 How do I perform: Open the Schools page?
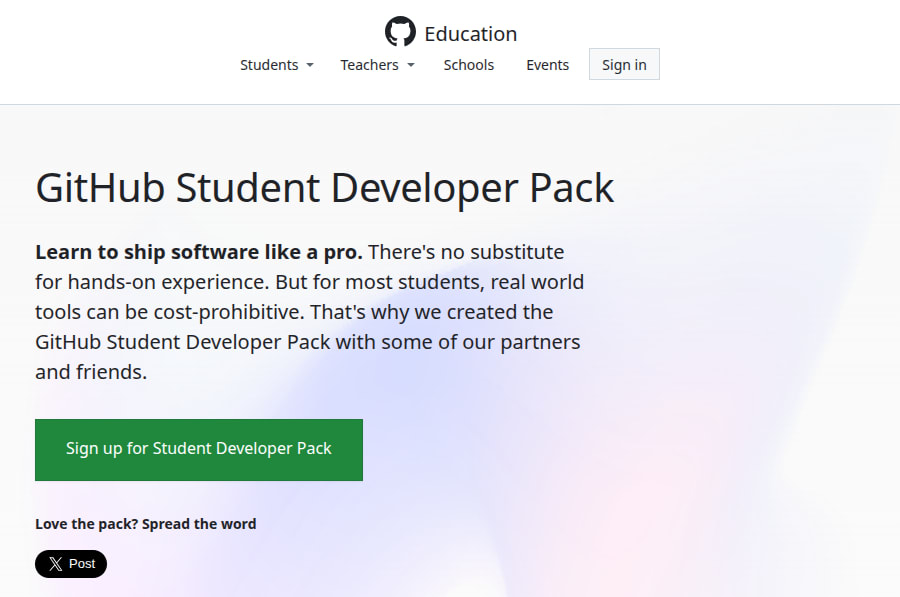(x=468, y=65)
